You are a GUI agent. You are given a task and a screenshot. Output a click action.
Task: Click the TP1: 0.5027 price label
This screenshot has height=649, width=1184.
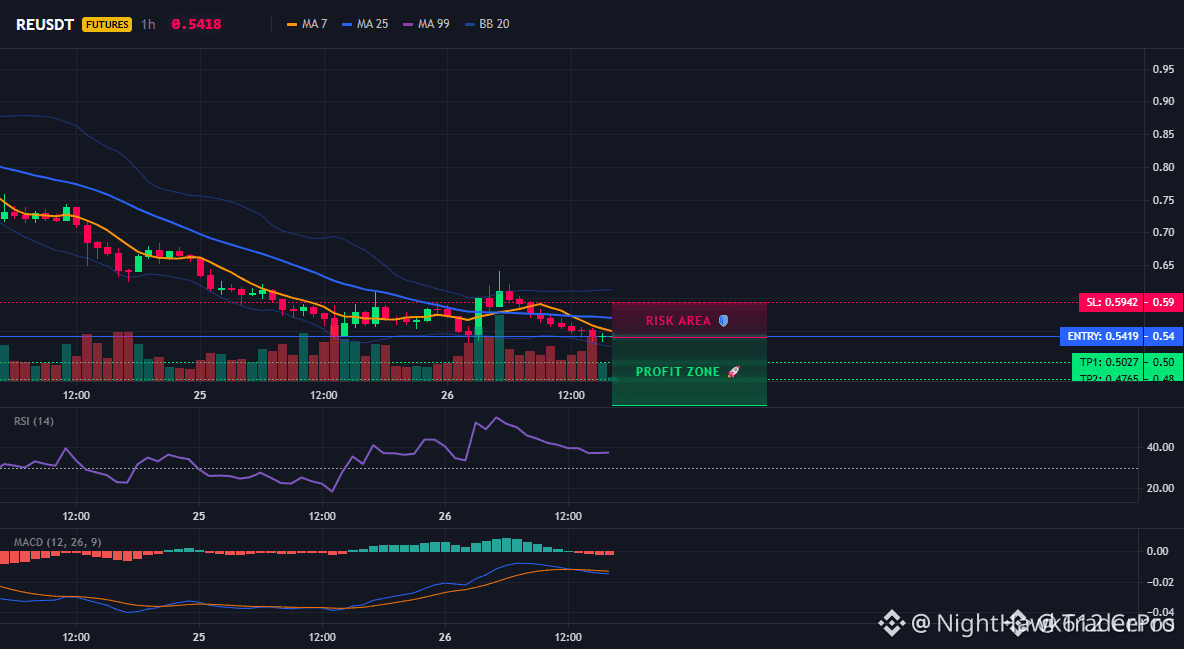pos(1106,362)
